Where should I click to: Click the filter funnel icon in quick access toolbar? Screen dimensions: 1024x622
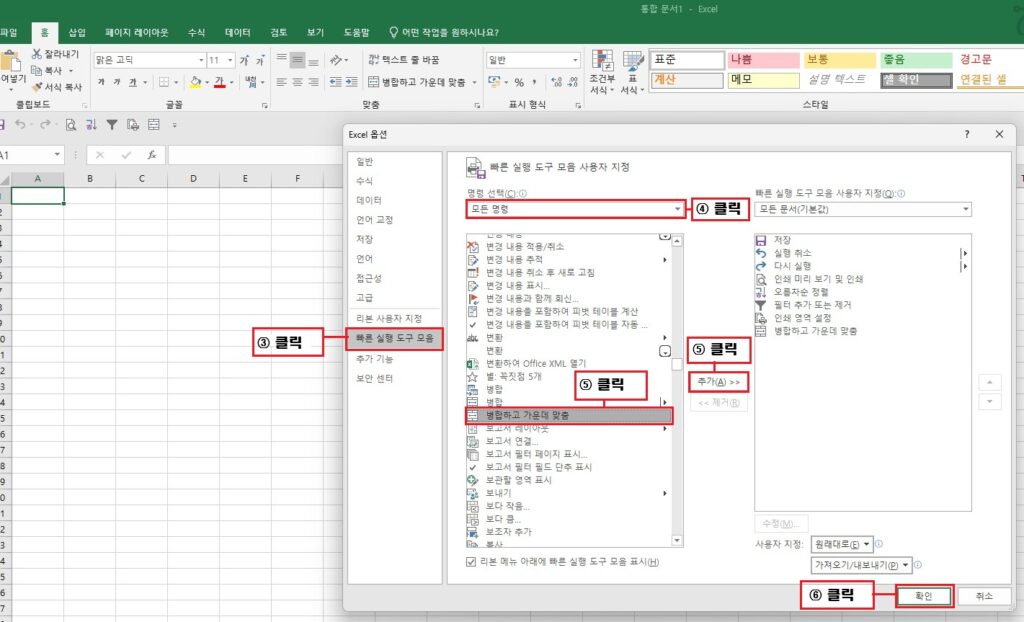pyautogui.click(x=112, y=125)
